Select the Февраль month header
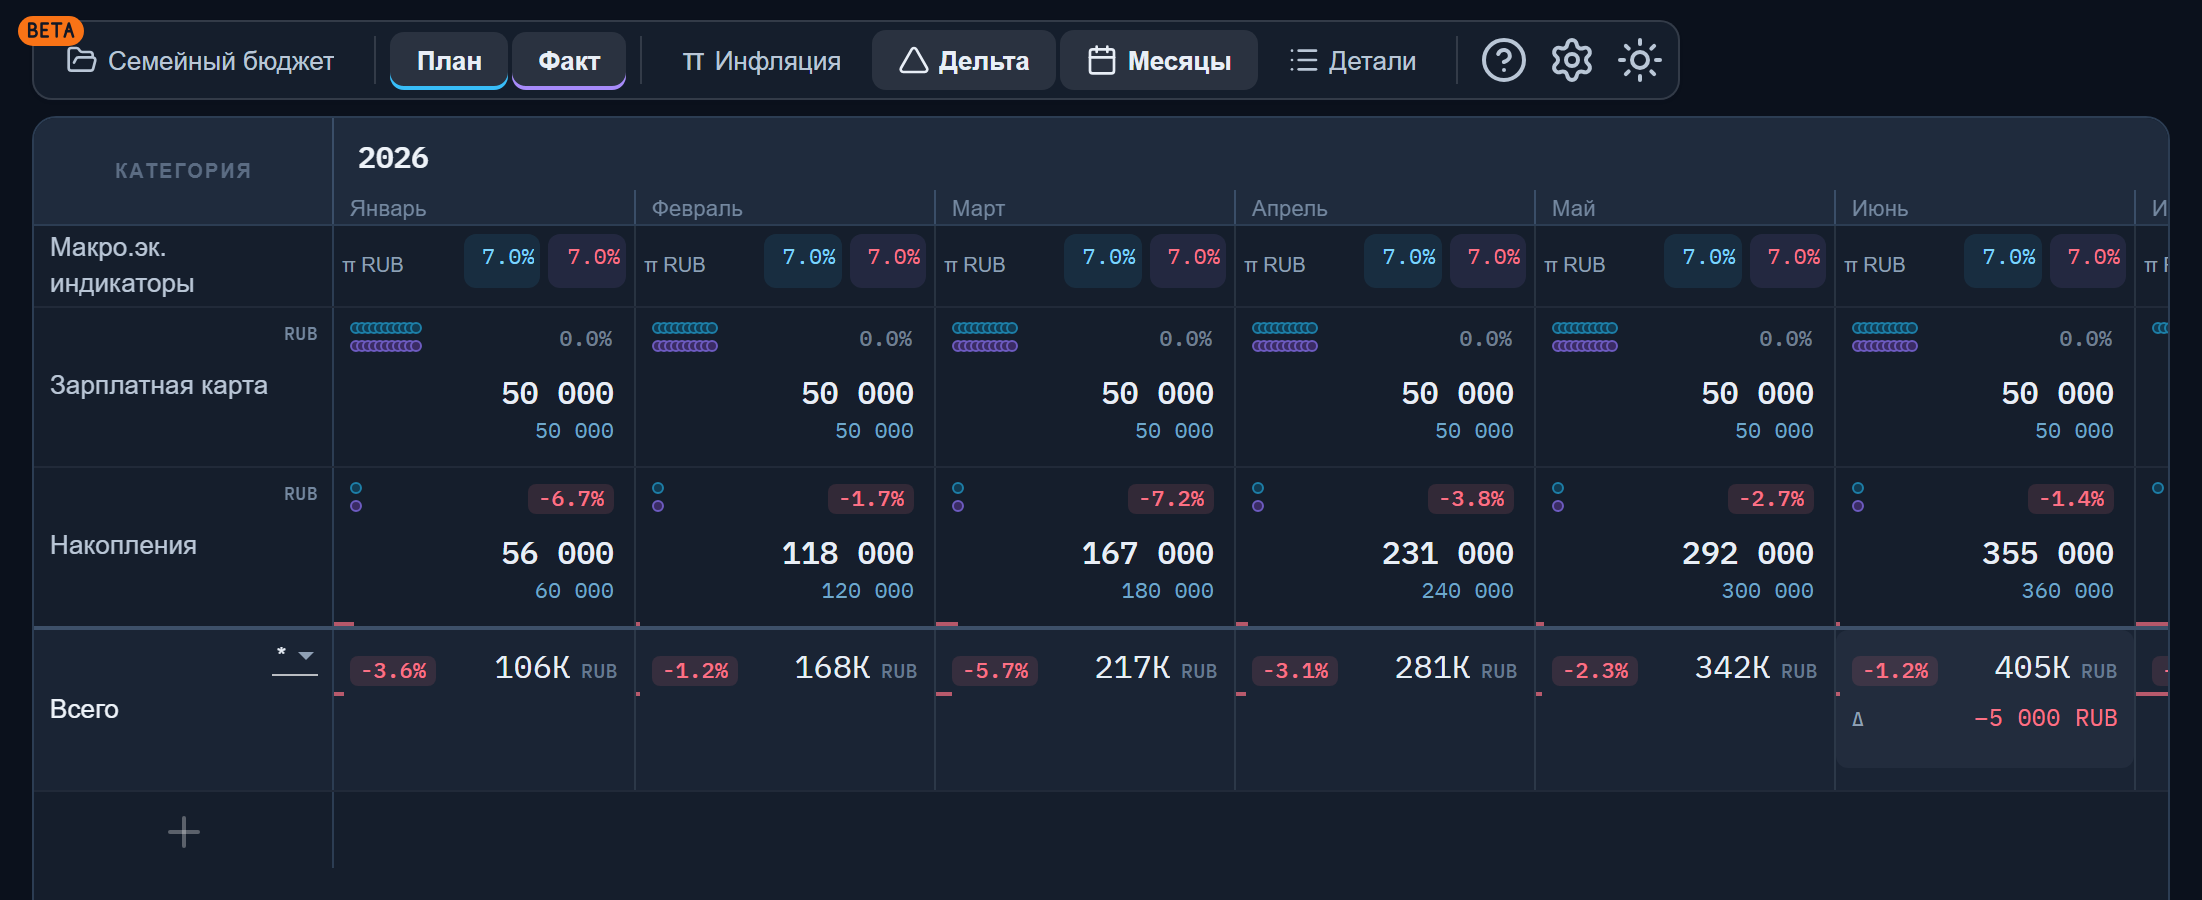The image size is (2202, 900). pos(697,208)
